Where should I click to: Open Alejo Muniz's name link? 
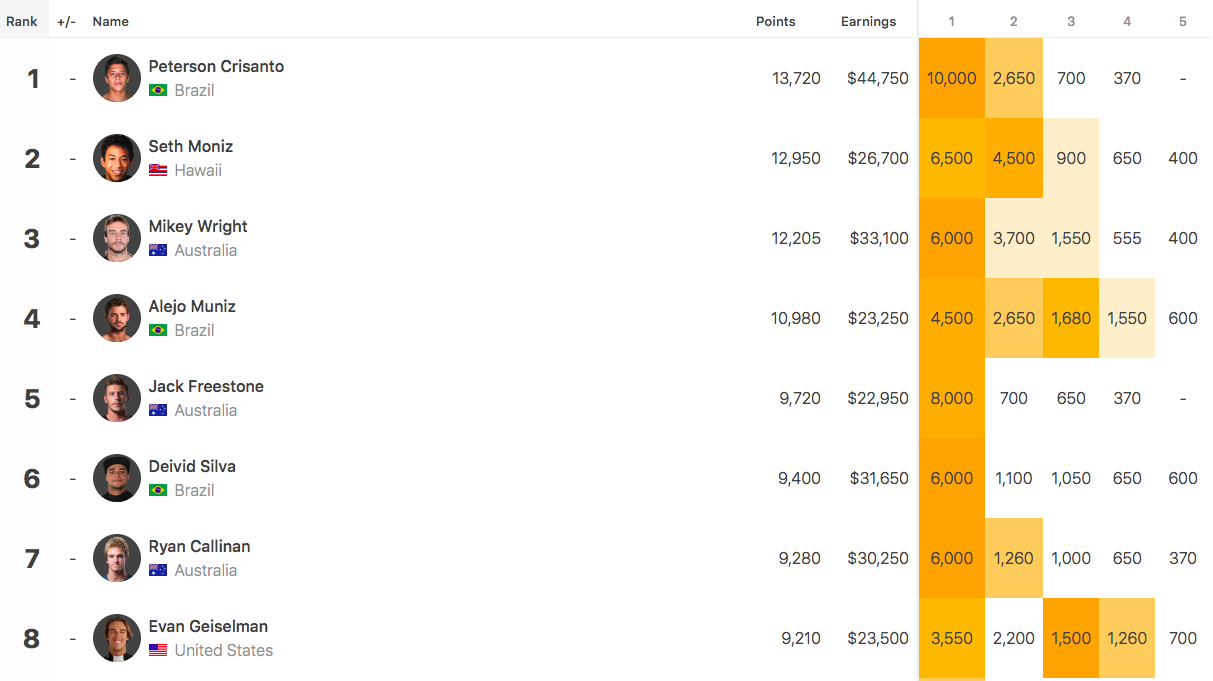point(192,306)
